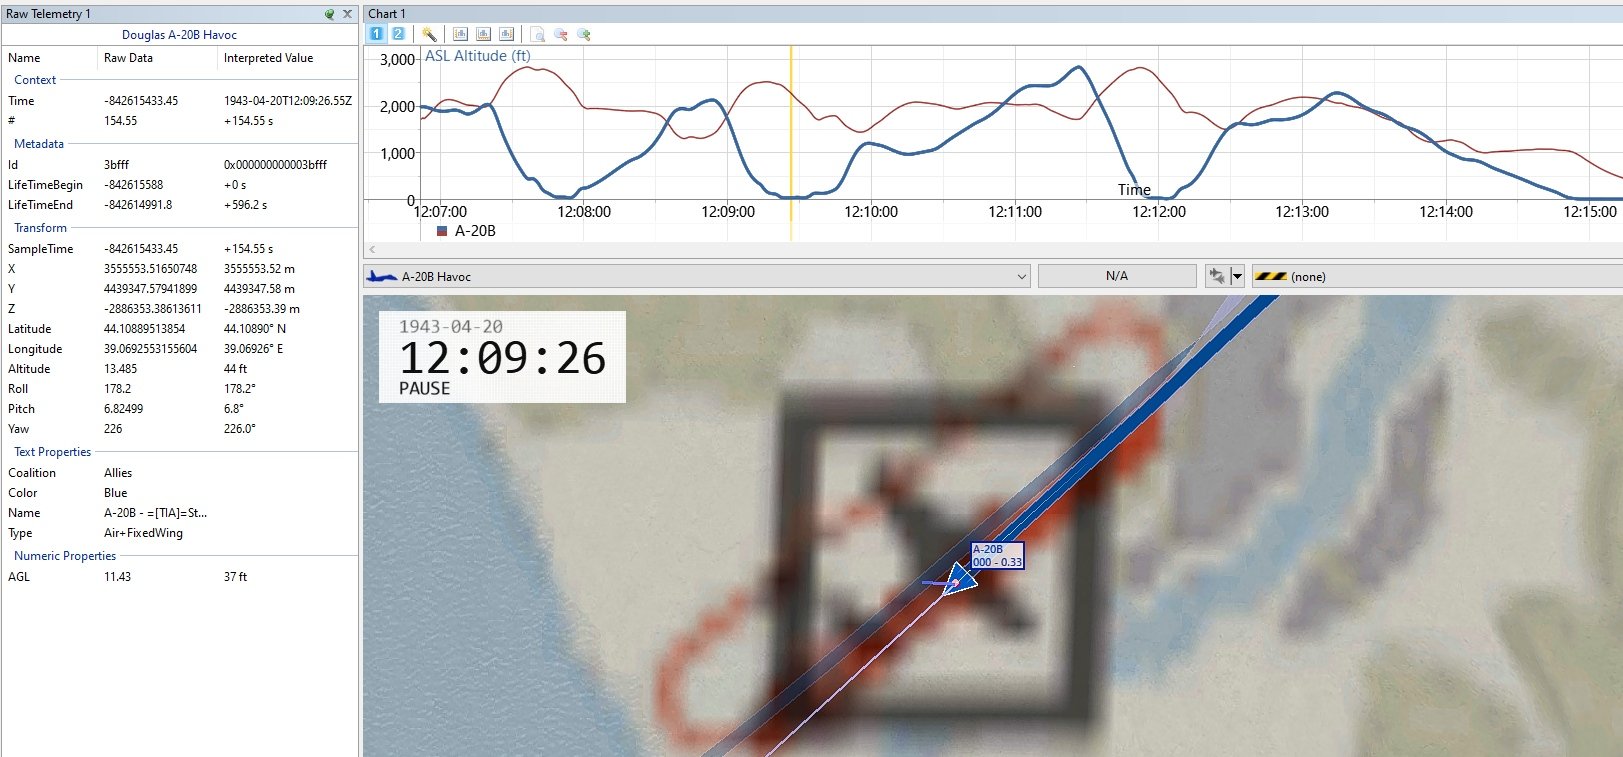Screen dimensions: 1623x757
Task: Zoom out the chart with minus magnifier
Action: point(561,34)
